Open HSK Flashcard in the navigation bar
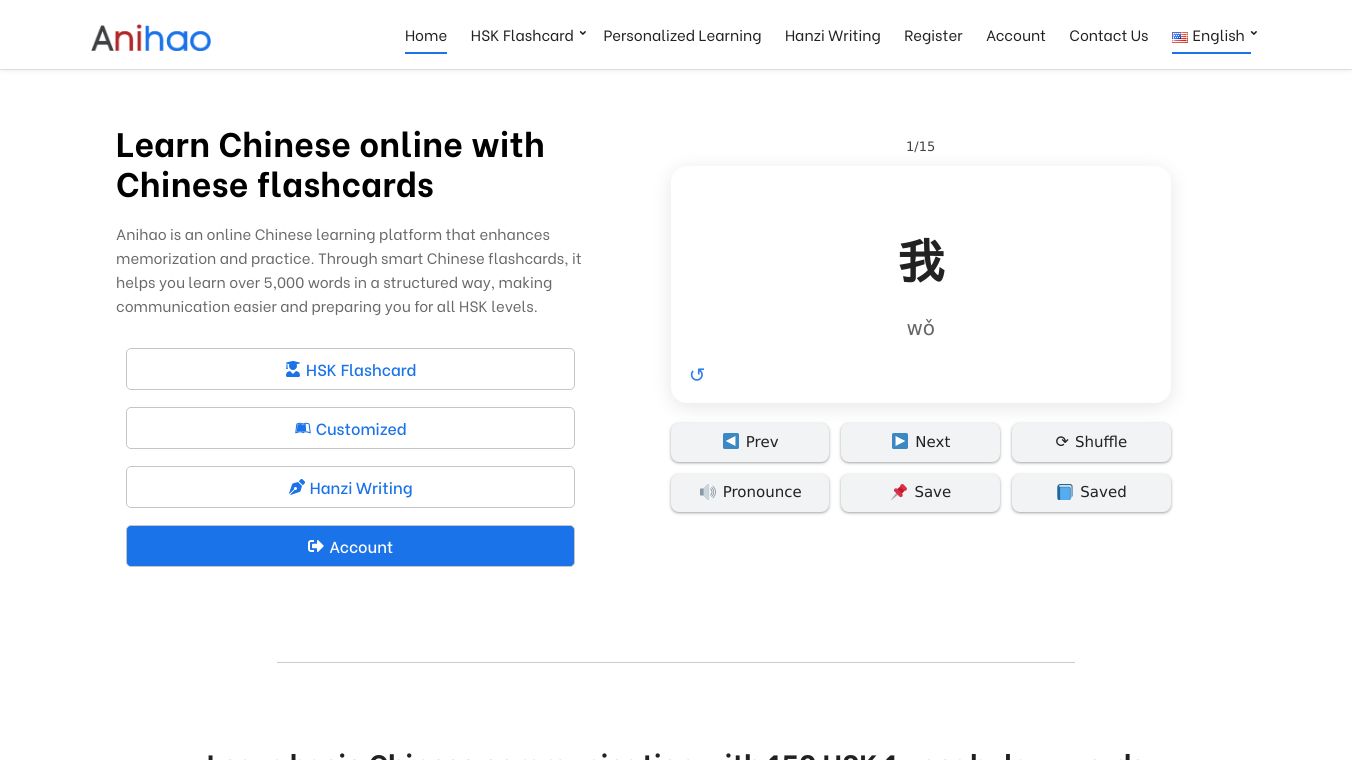This screenshot has height=760, width=1352. 522,36
